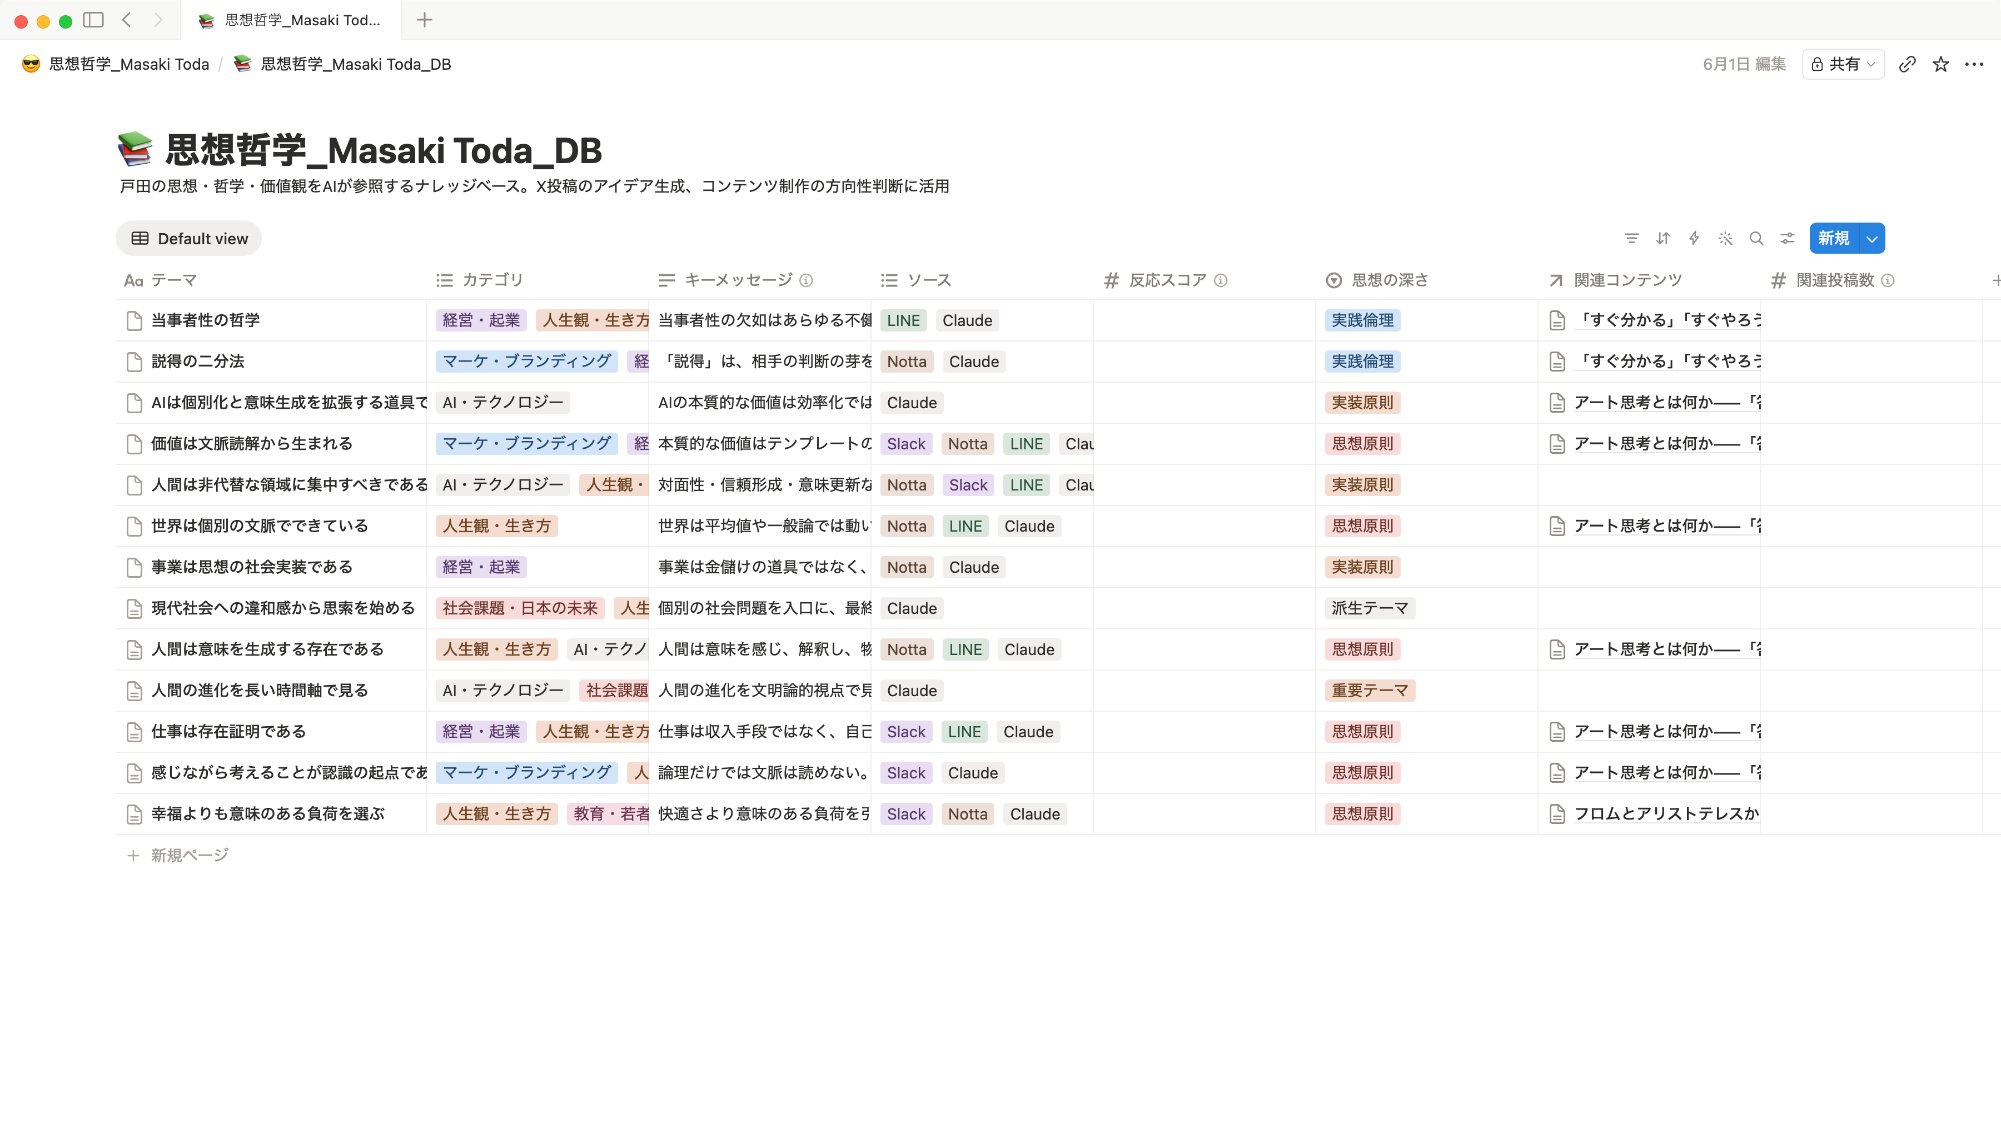The width and height of the screenshot is (2001, 1125).
Task: Click the sunglasses emoji breadcrumb icon
Action: point(31,64)
